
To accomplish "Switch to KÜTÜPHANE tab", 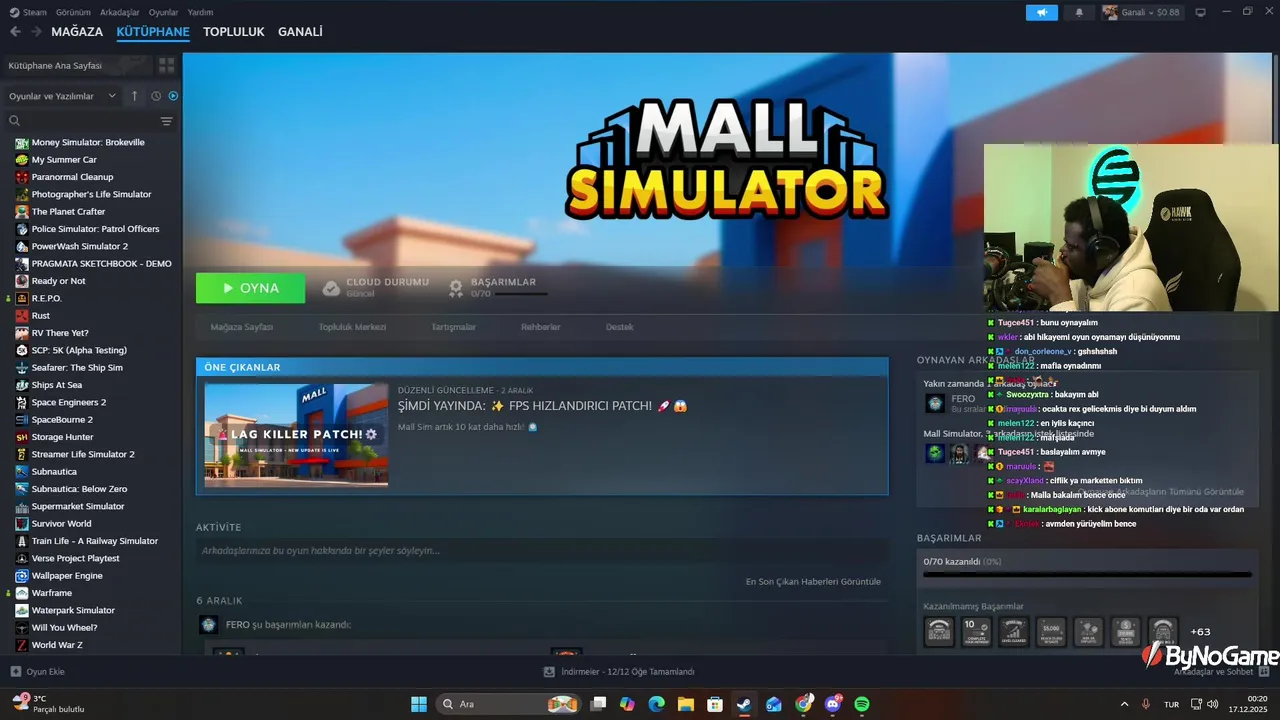I will point(153,32).
